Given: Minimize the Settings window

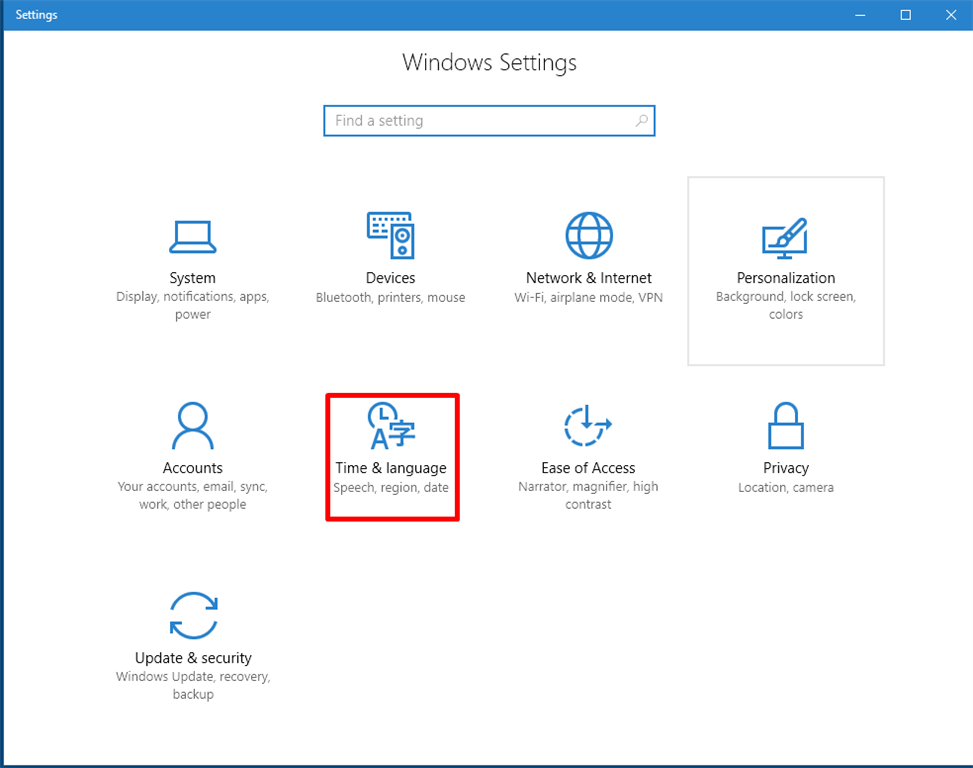Looking at the screenshot, I should [x=860, y=15].
